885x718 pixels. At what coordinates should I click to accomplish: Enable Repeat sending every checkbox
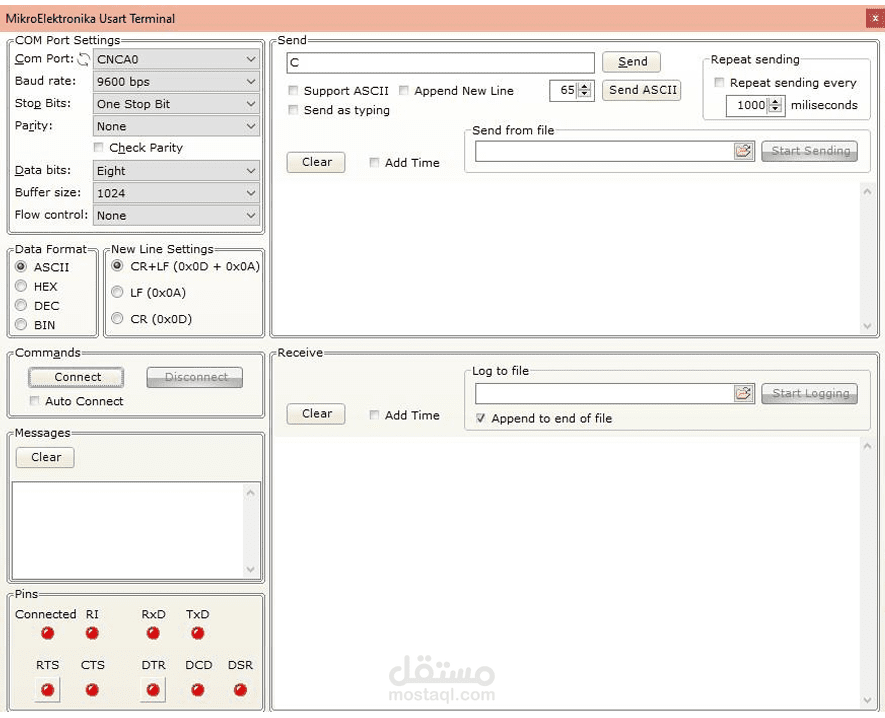pos(719,82)
